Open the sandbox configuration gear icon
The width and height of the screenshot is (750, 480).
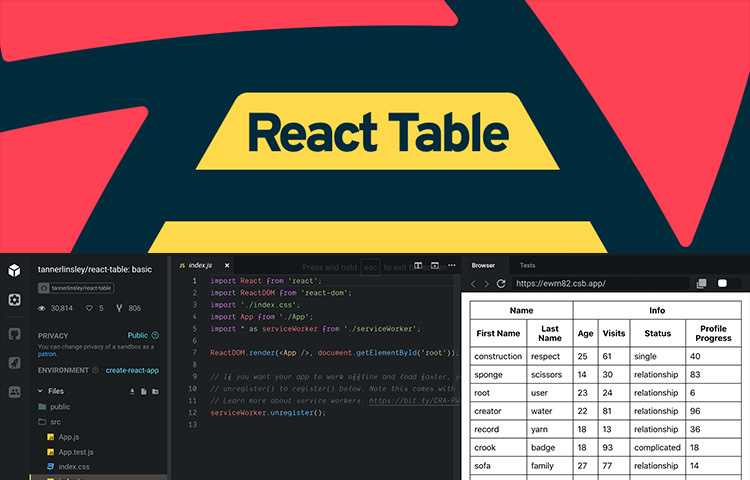point(14,300)
